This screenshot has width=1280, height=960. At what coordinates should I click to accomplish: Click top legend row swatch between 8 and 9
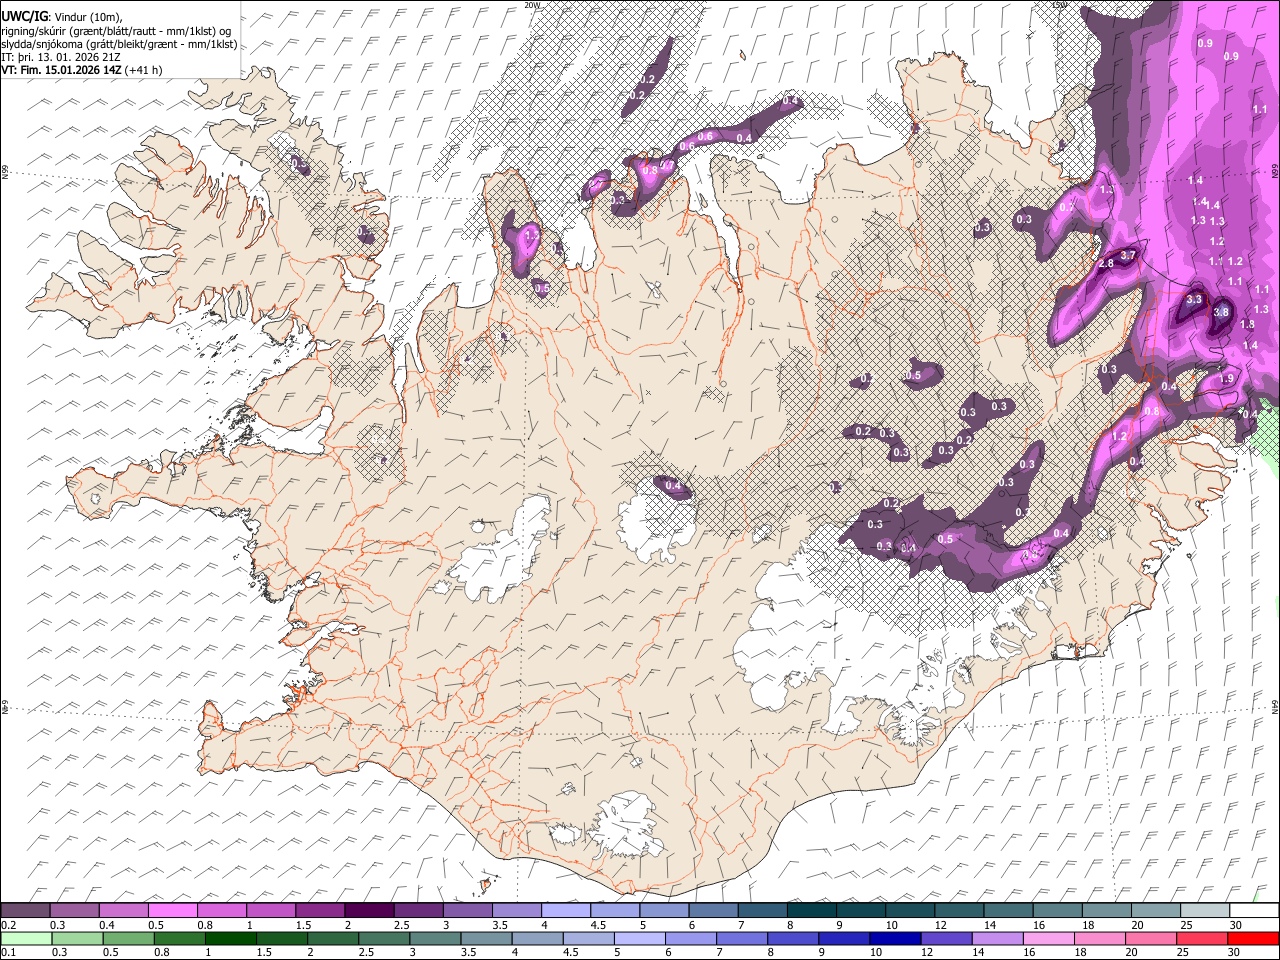[x=811, y=910]
